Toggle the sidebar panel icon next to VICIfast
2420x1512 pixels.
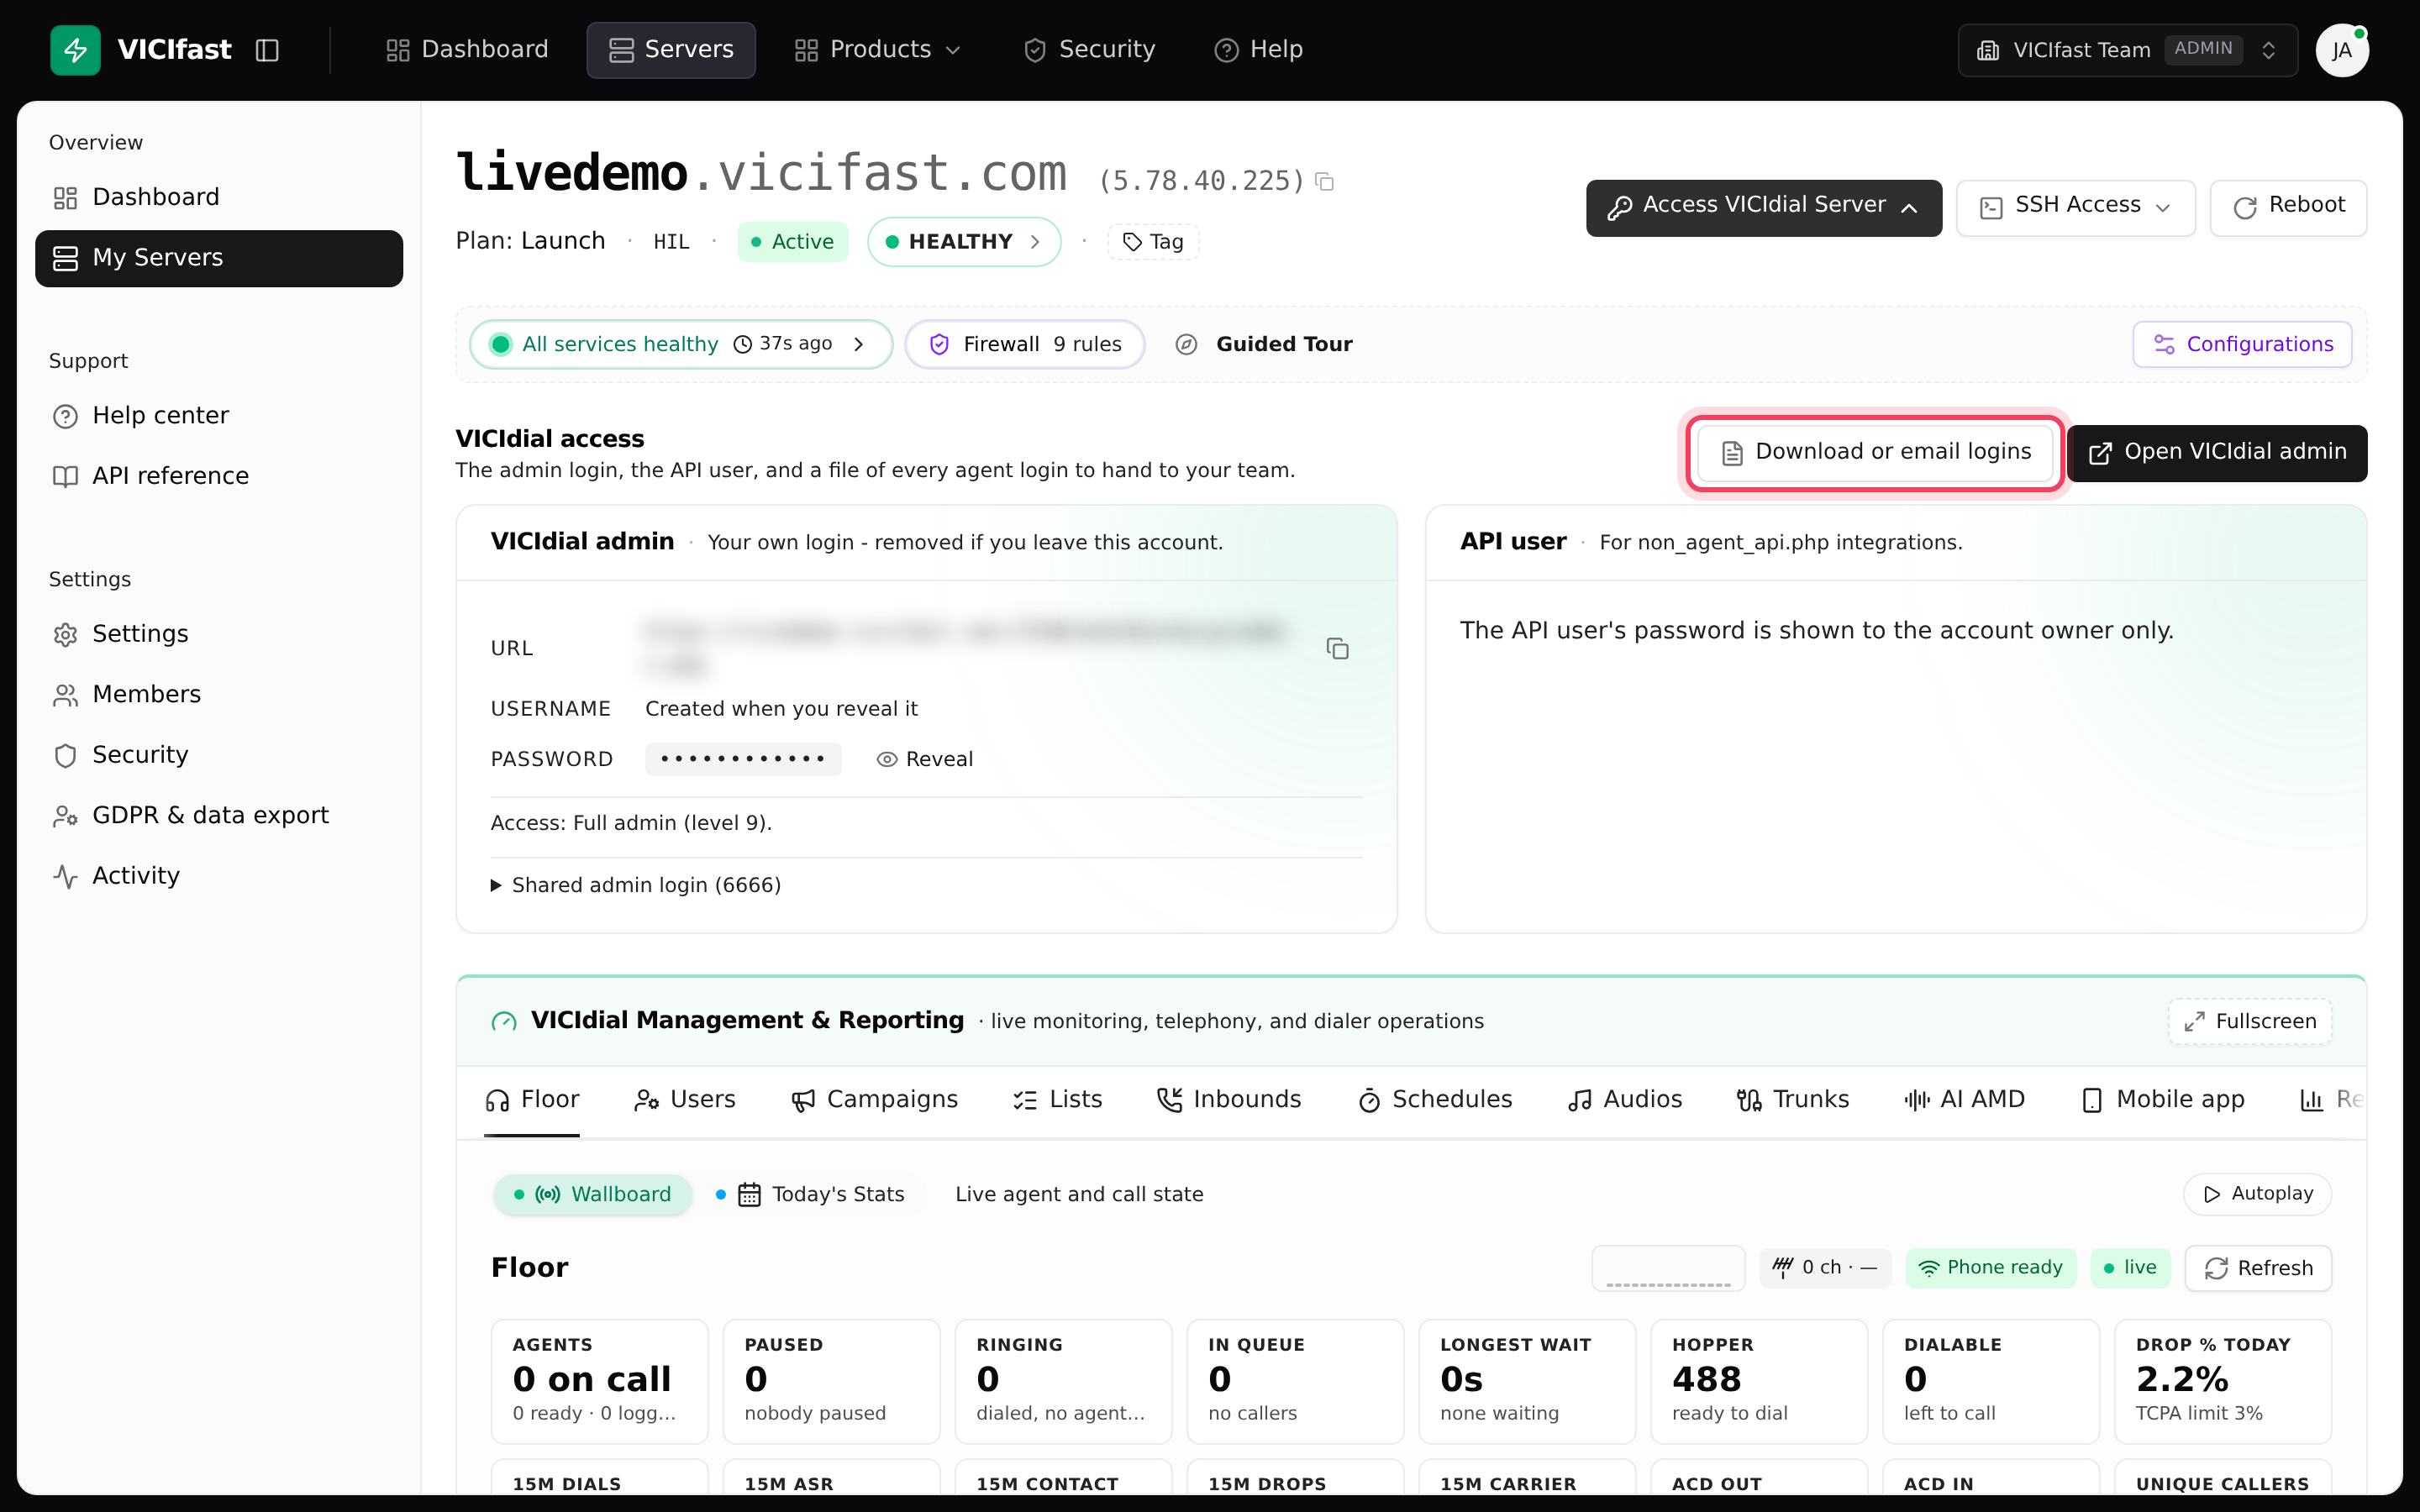click(x=267, y=50)
